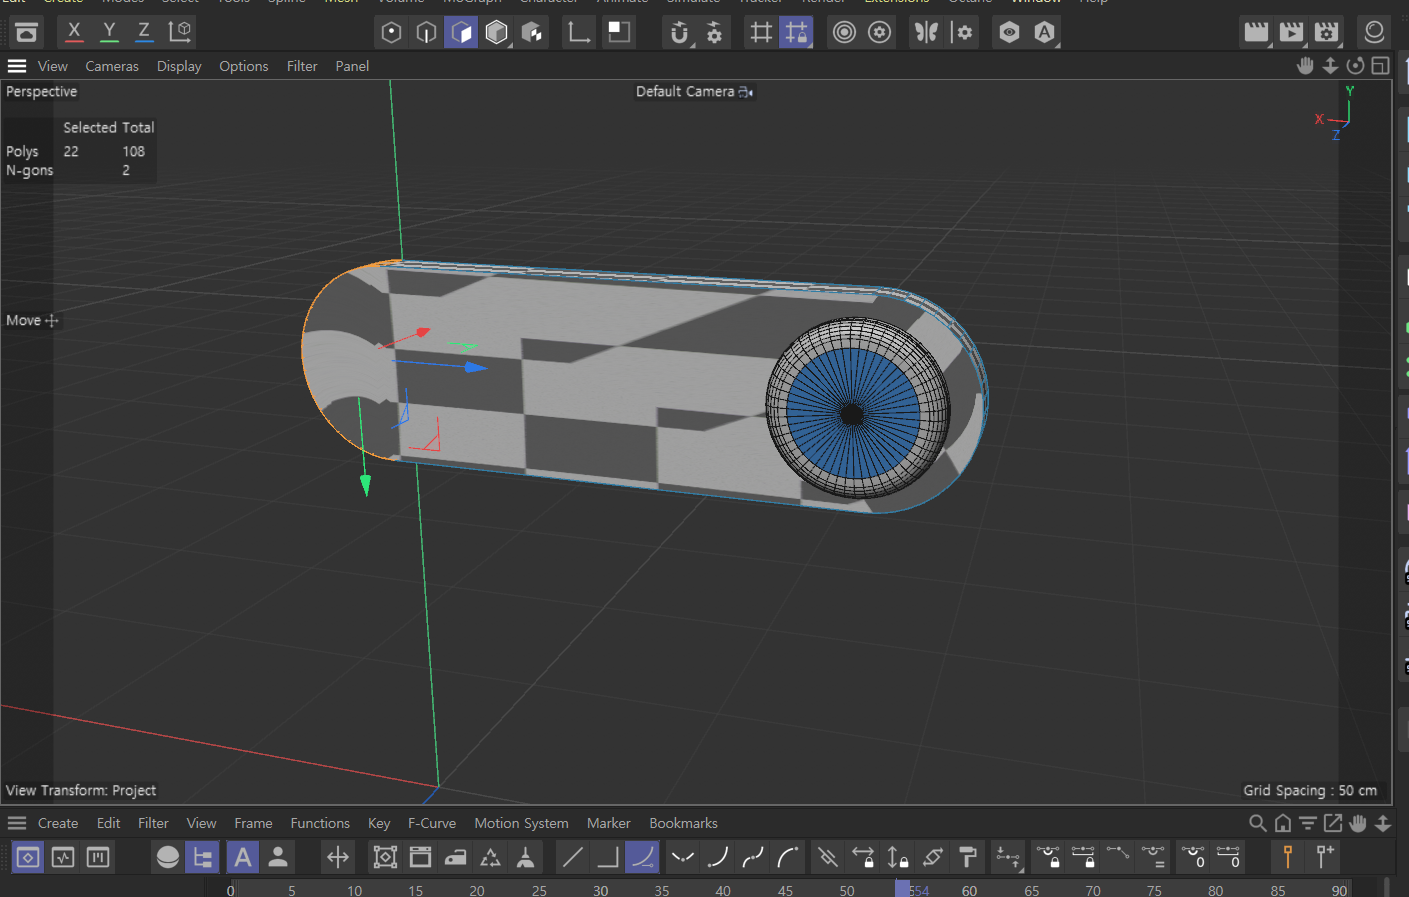
Task: Toggle the coordinate system cube icon
Action: point(180,31)
